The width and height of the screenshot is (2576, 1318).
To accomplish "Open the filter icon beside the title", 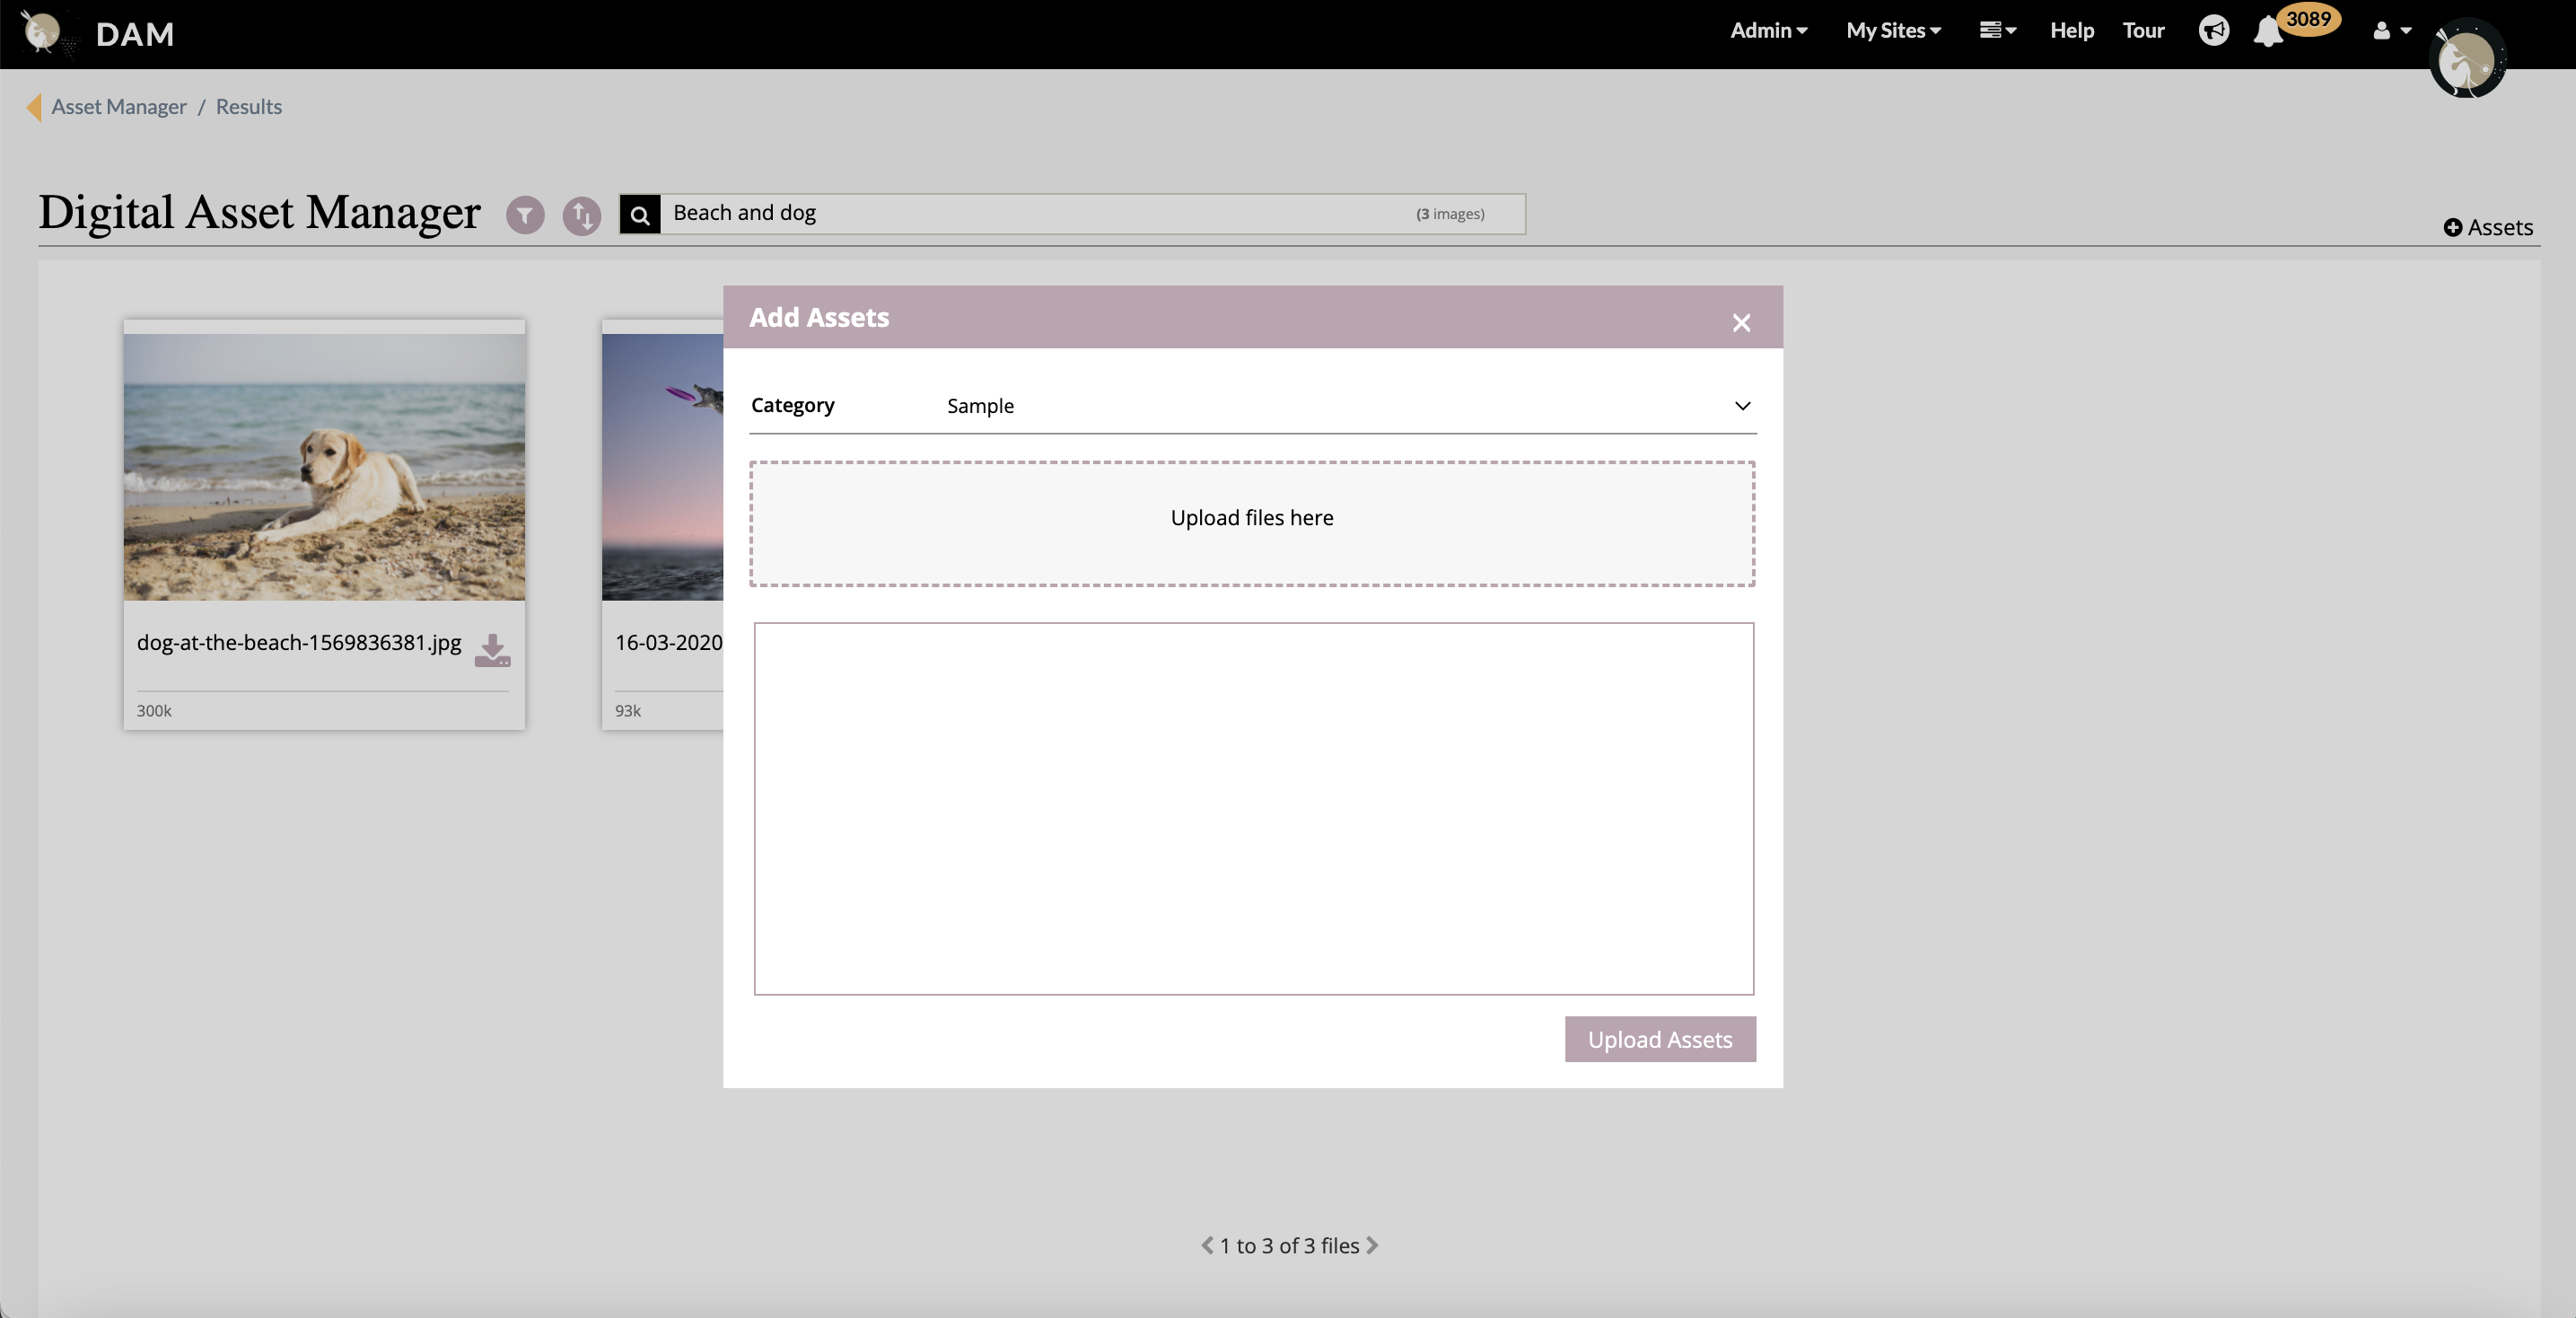I will pos(525,215).
